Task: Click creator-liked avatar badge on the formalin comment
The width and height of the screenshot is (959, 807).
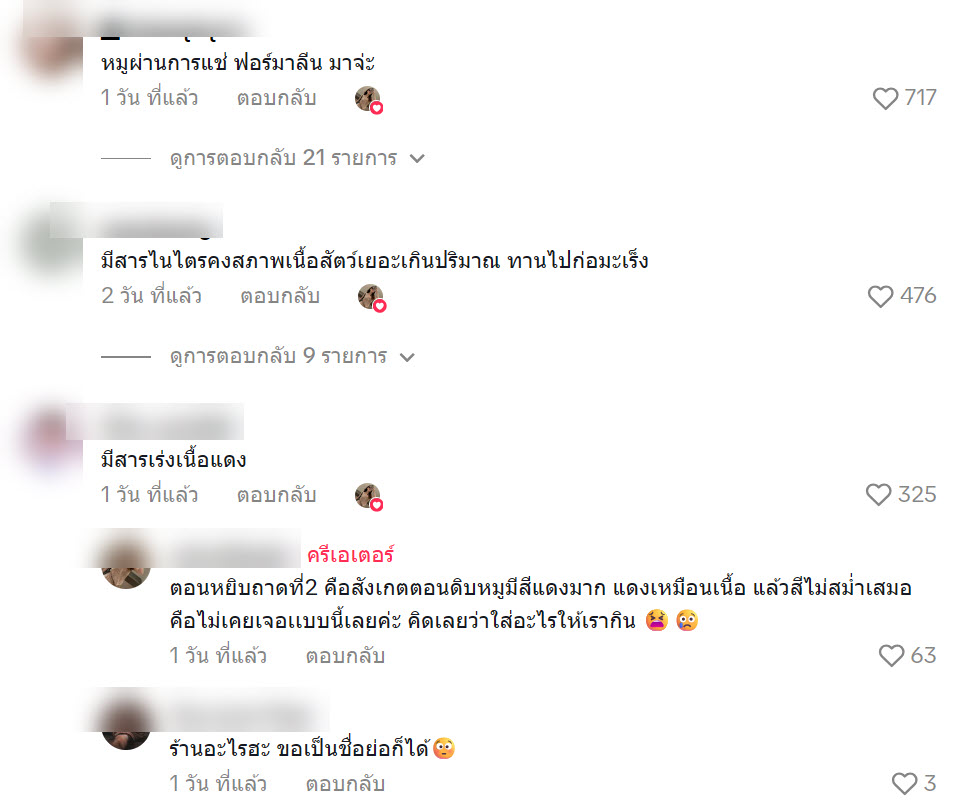Action: [369, 100]
